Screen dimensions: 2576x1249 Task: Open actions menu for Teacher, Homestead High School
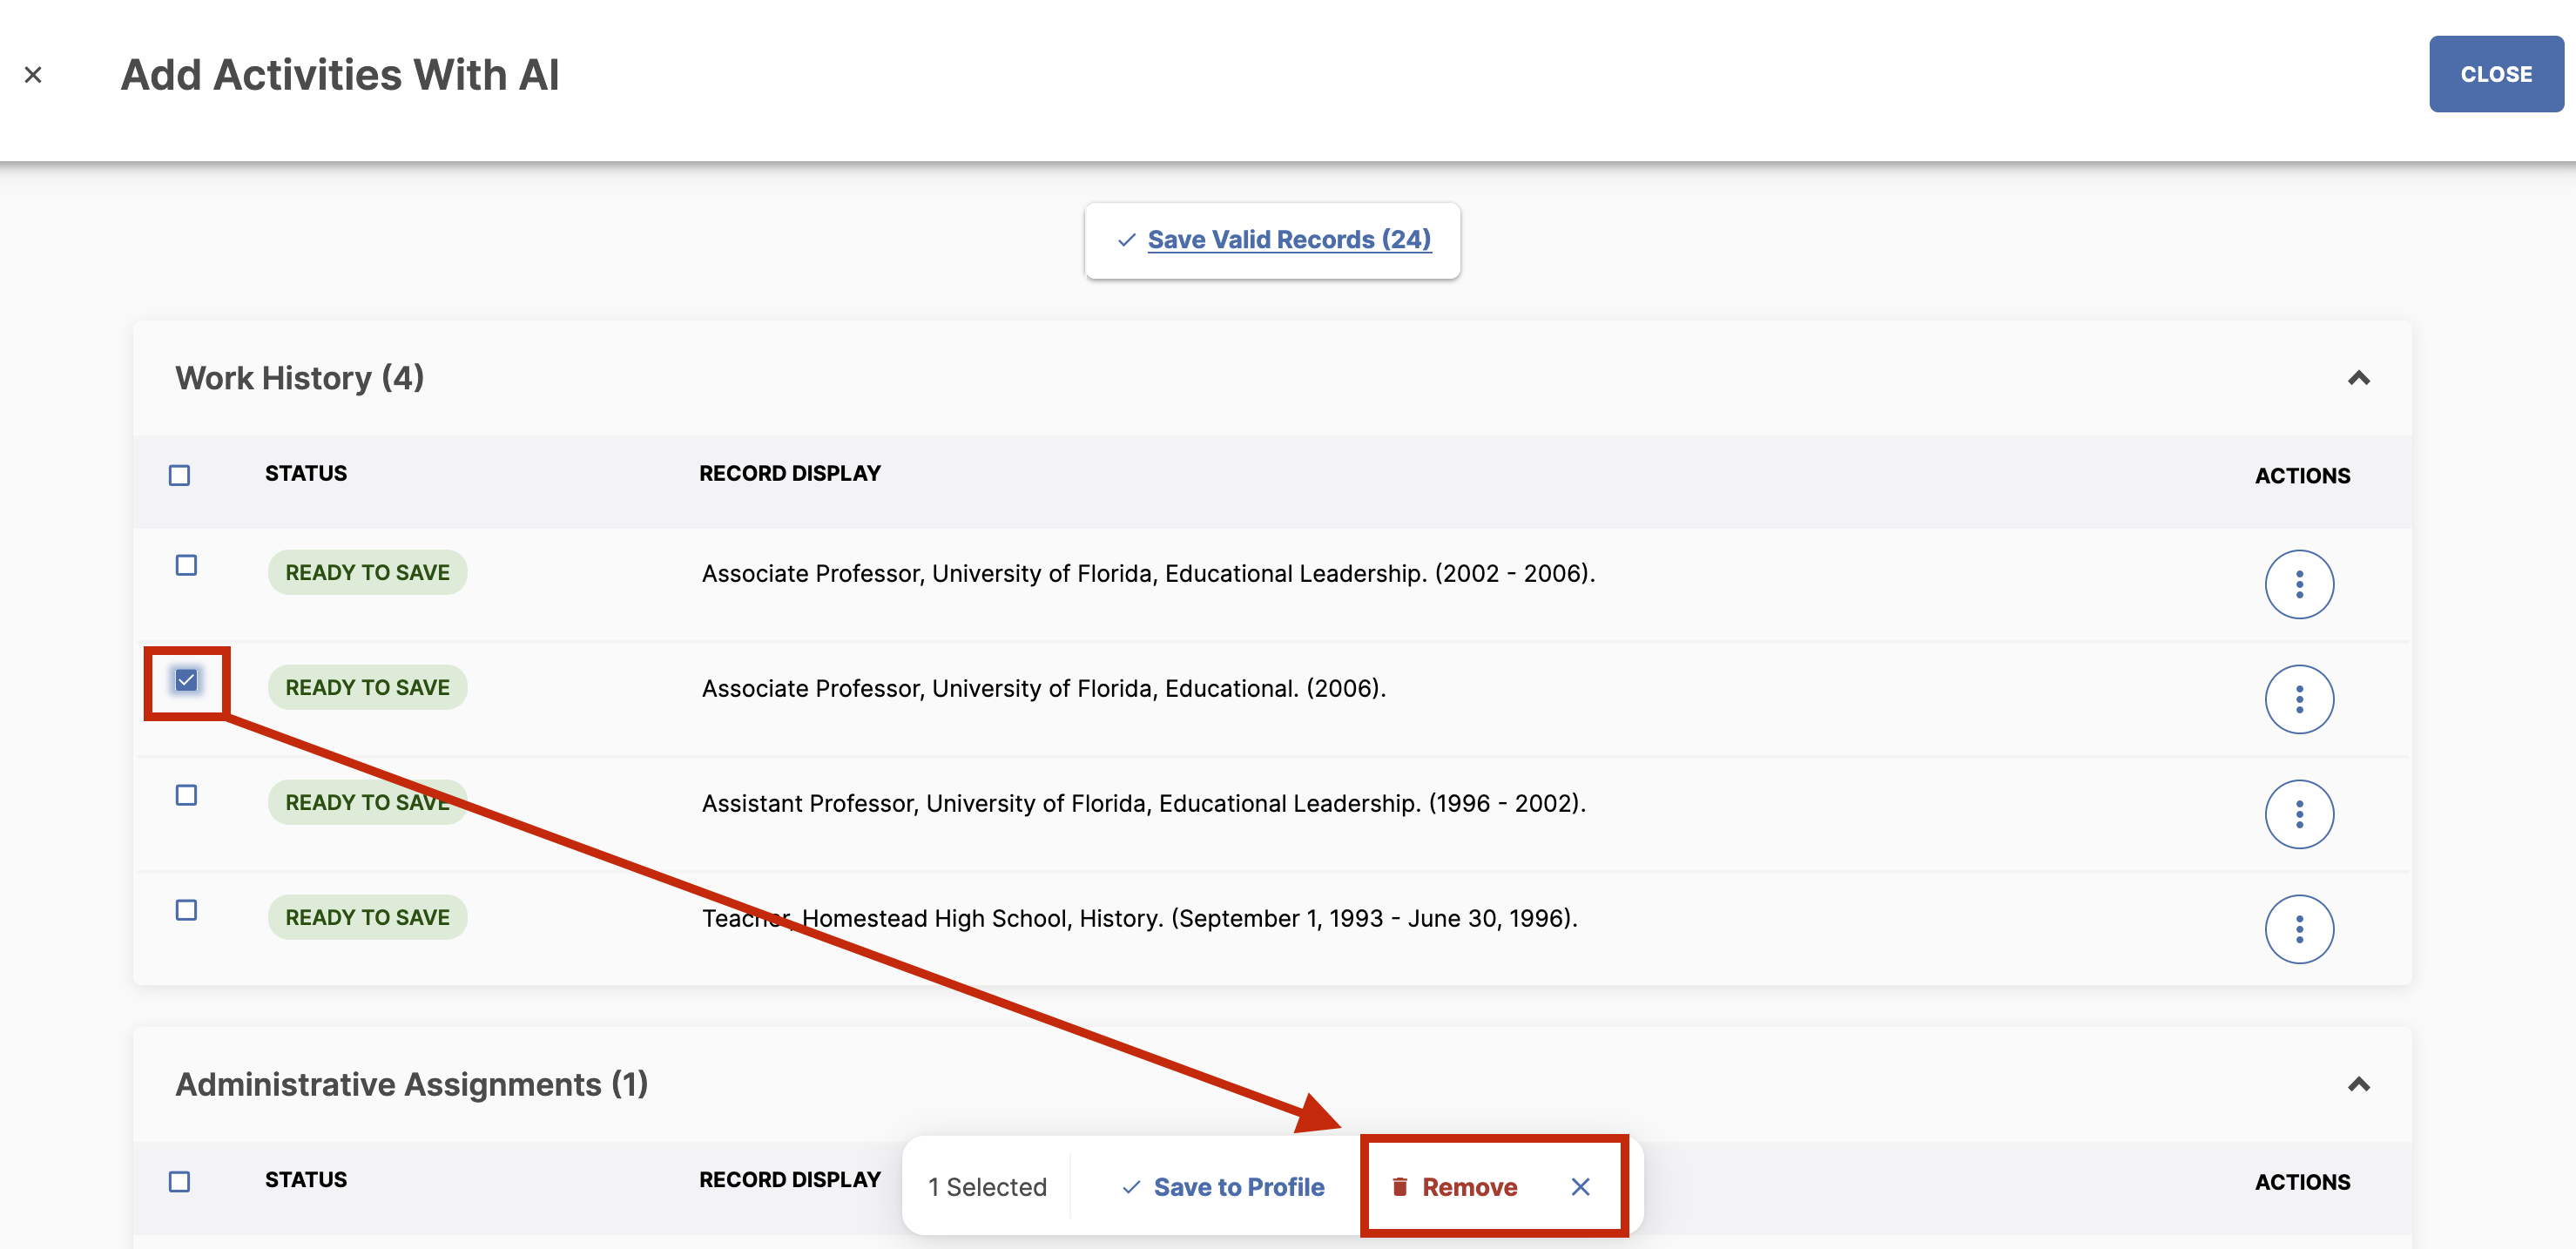(2299, 929)
